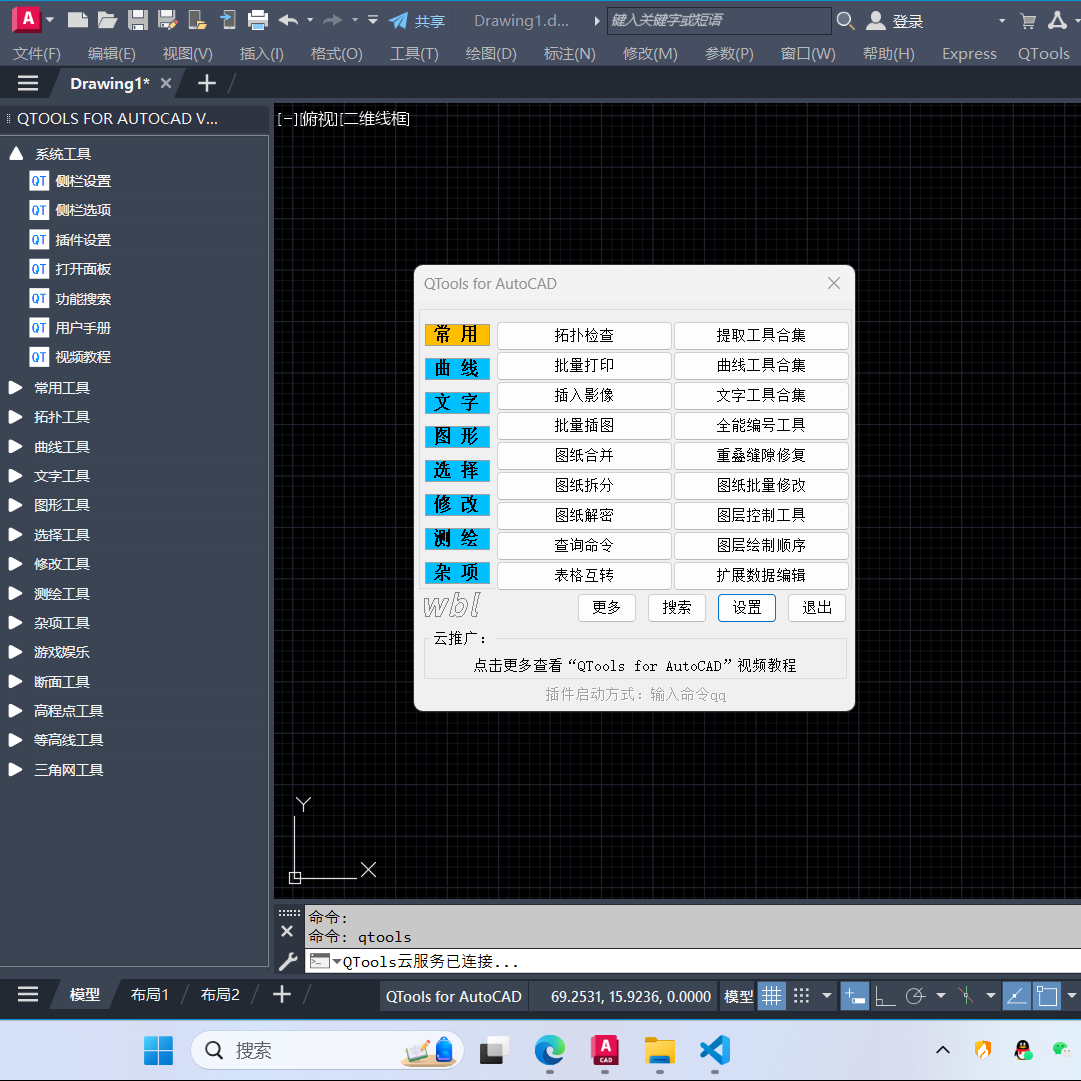Click the 拓扑检查 button
The width and height of the screenshot is (1081, 1081).
coord(584,336)
